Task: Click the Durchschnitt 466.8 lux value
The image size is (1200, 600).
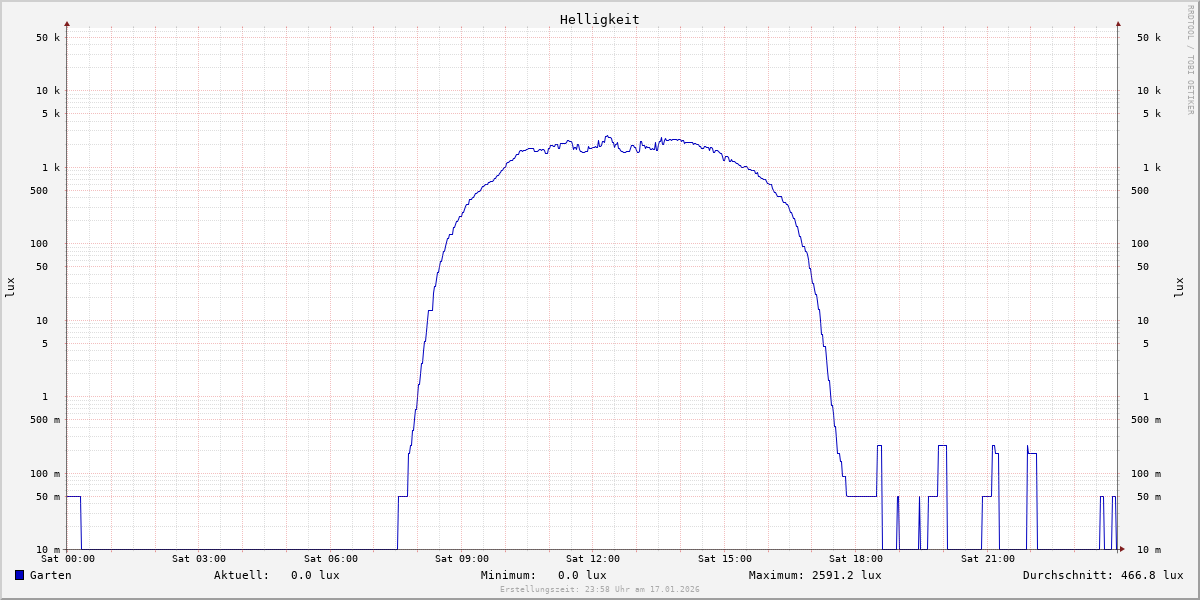Action: [1148, 575]
